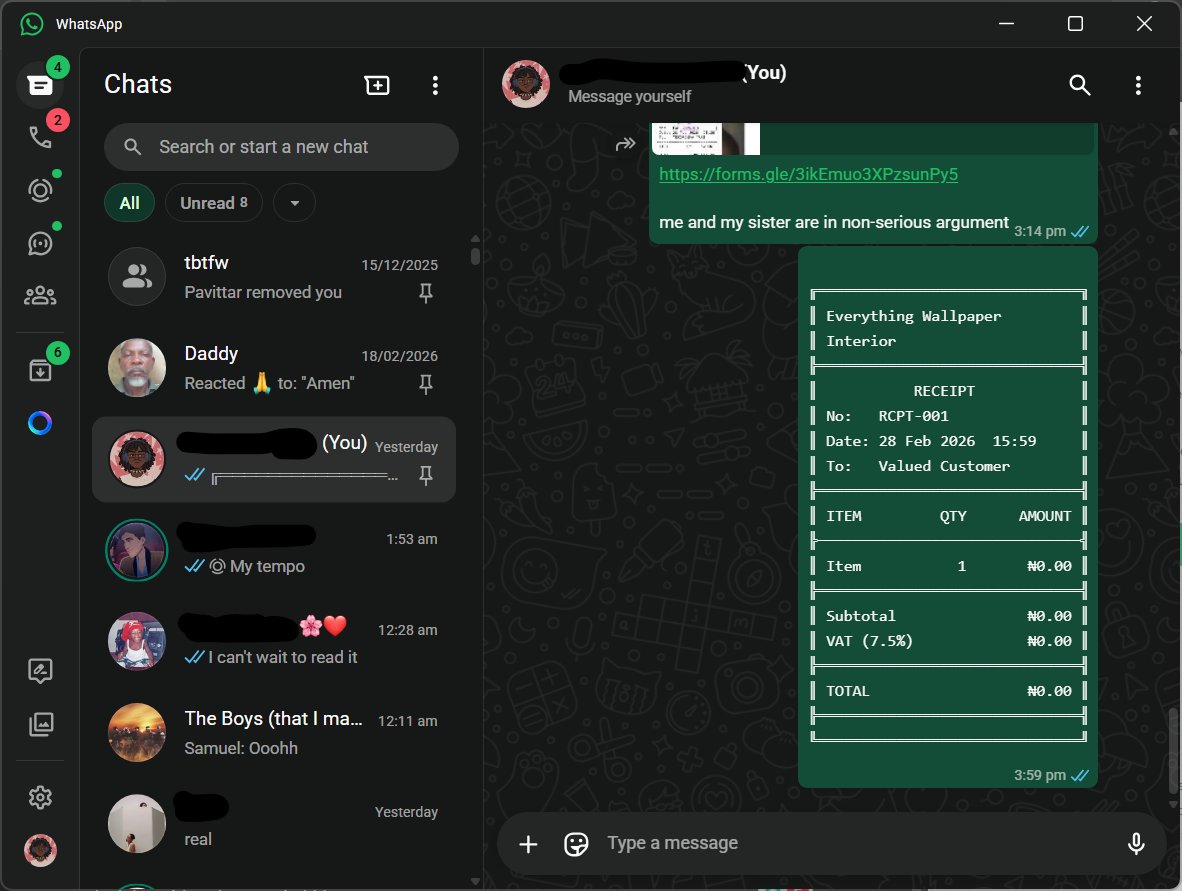This screenshot has width=1182, height=891.
Task: Open the attach plus button
Action: (528, 844)
